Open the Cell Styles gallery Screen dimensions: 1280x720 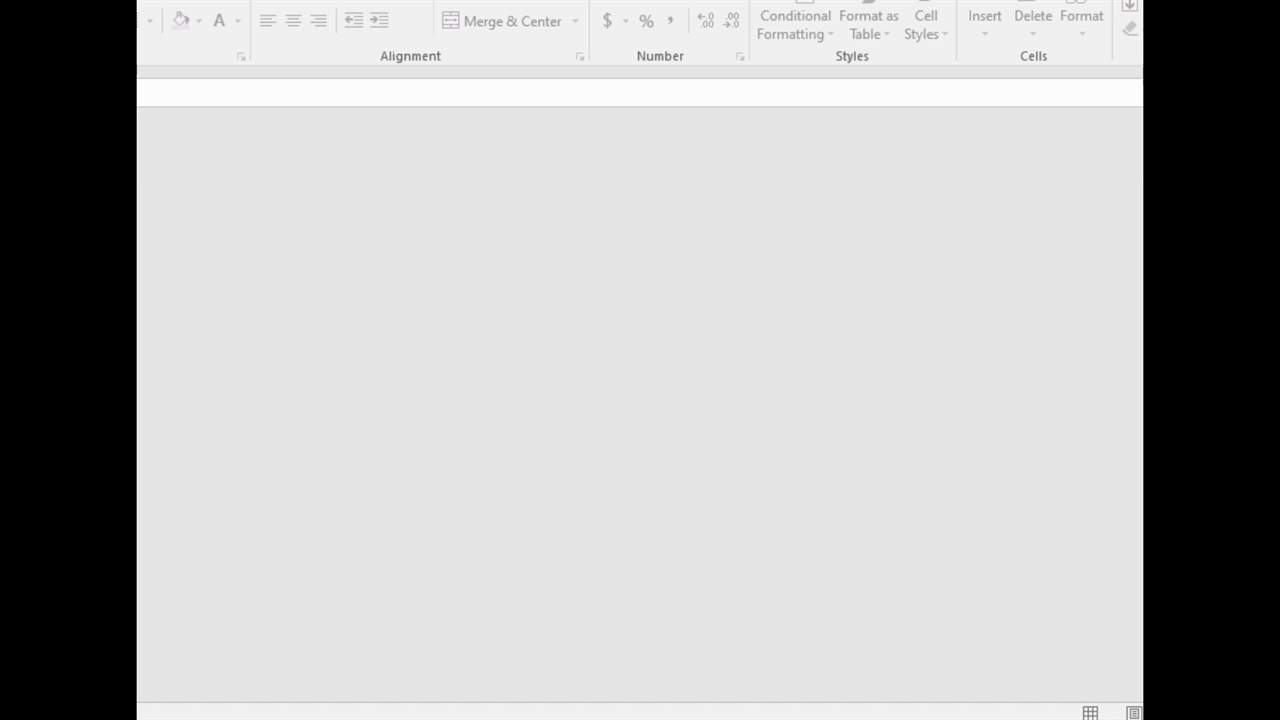(926, 24)
